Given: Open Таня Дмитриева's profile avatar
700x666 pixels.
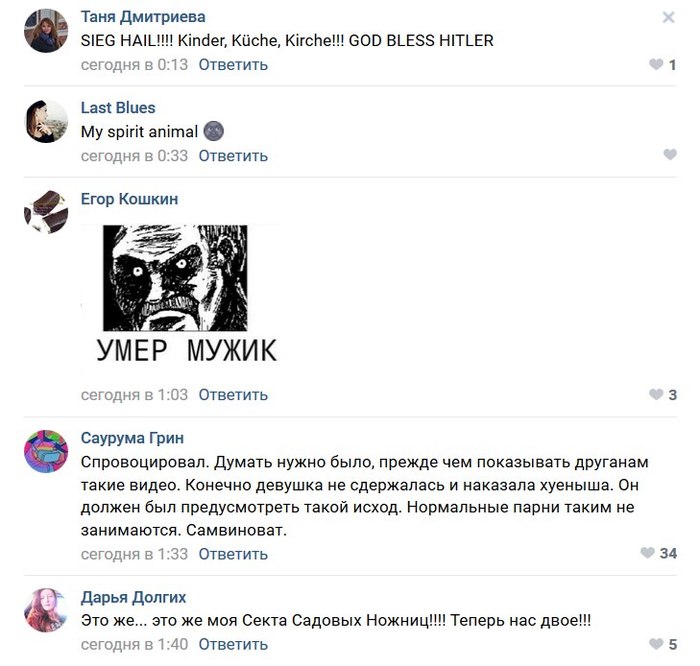Looking at the screenshot, I should [46, 31].
